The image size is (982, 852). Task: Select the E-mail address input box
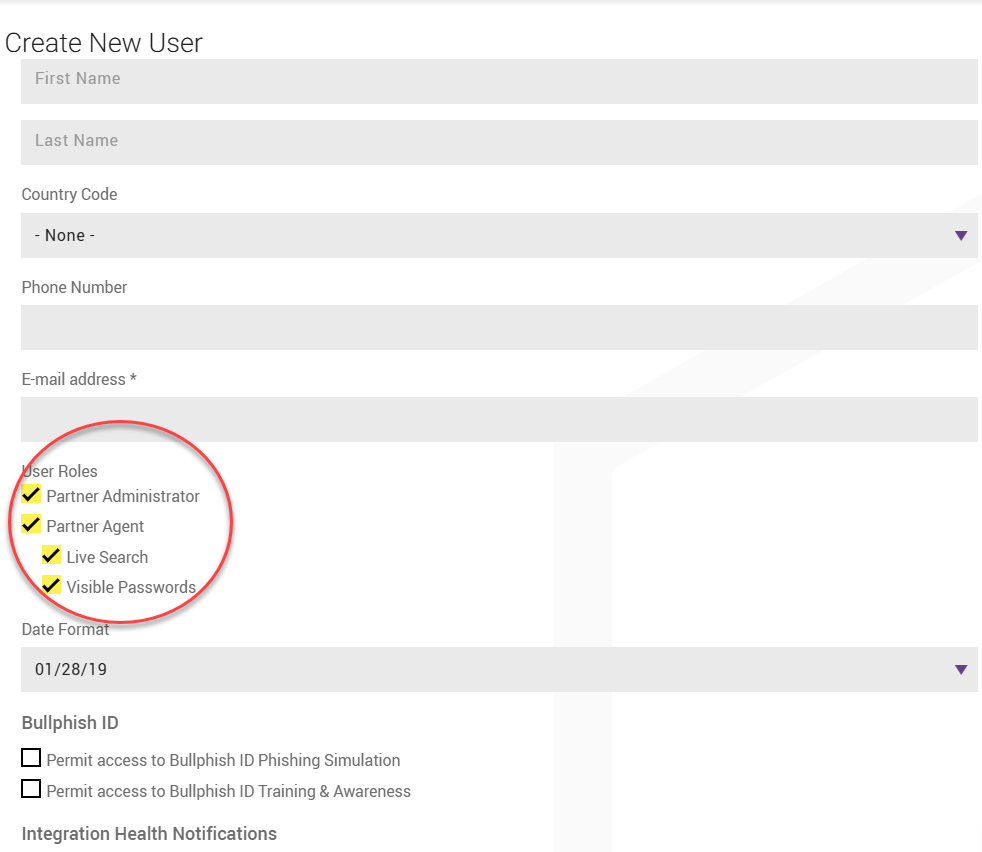coord(498,419)
